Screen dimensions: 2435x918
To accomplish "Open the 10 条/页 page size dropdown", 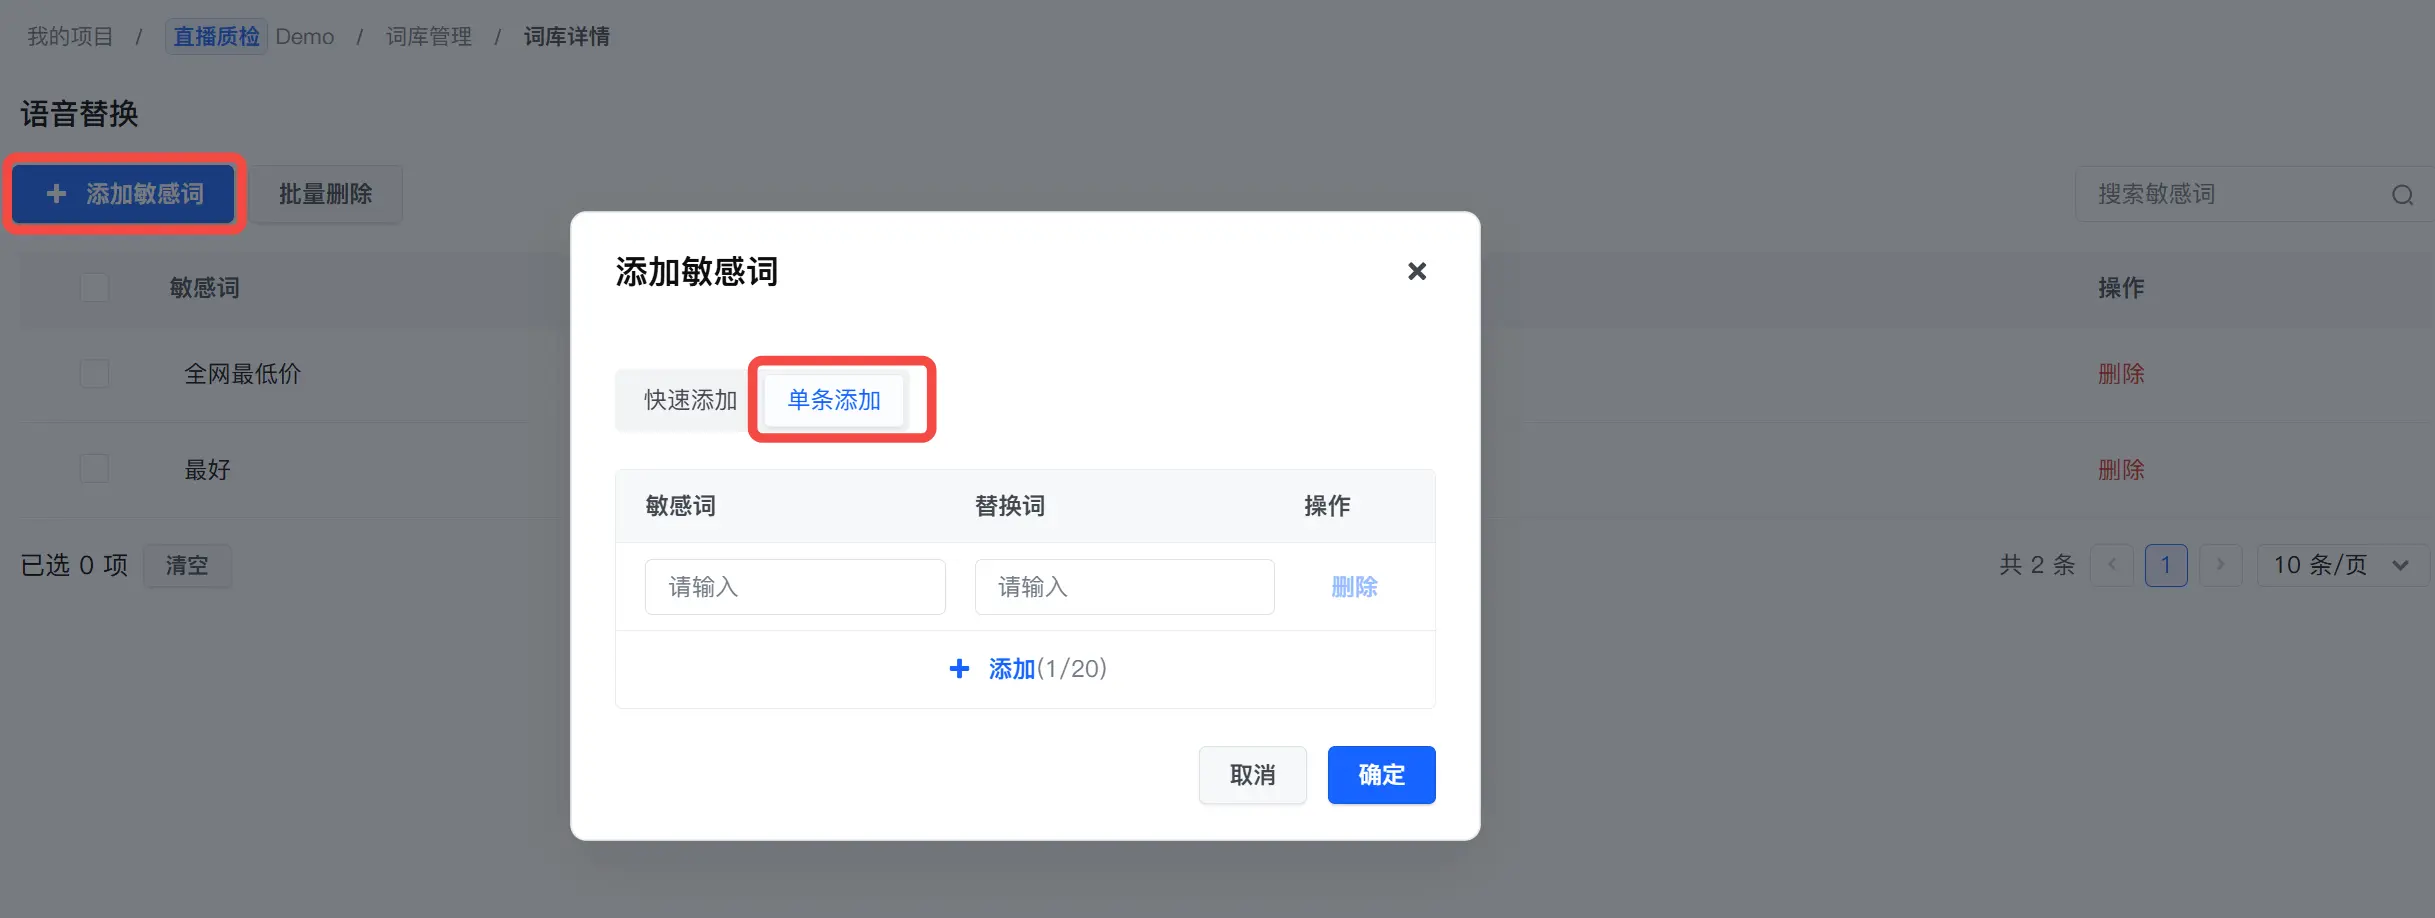I will pos(2341,565).
